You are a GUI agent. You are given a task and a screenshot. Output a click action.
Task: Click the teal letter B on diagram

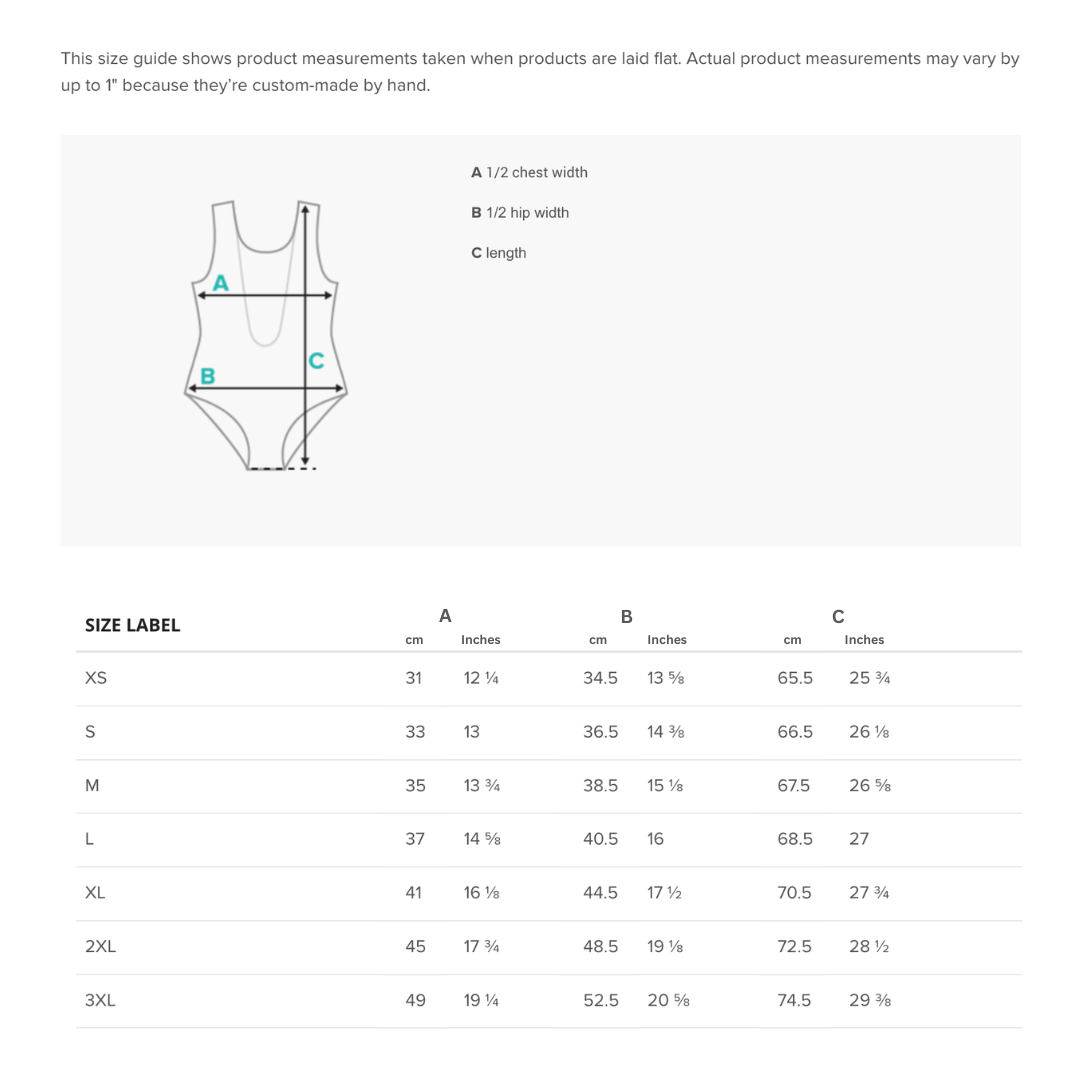pos(207,376)
